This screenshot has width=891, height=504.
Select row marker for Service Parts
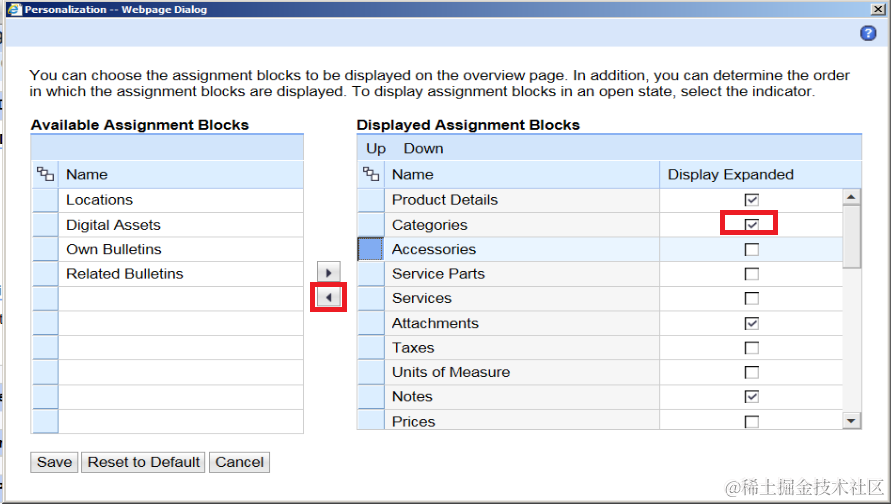(371, 273)
